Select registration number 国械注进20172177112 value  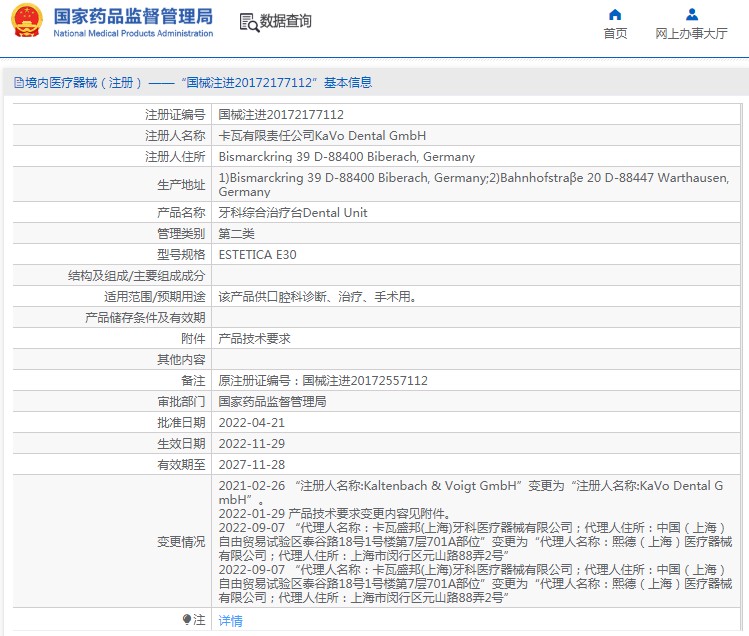tap(281, 115)
